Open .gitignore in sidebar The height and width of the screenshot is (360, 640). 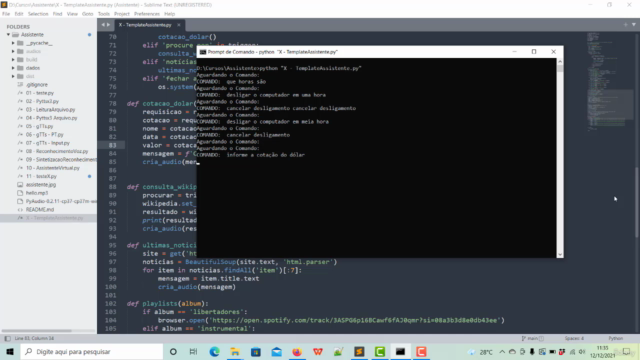[37, 85]
